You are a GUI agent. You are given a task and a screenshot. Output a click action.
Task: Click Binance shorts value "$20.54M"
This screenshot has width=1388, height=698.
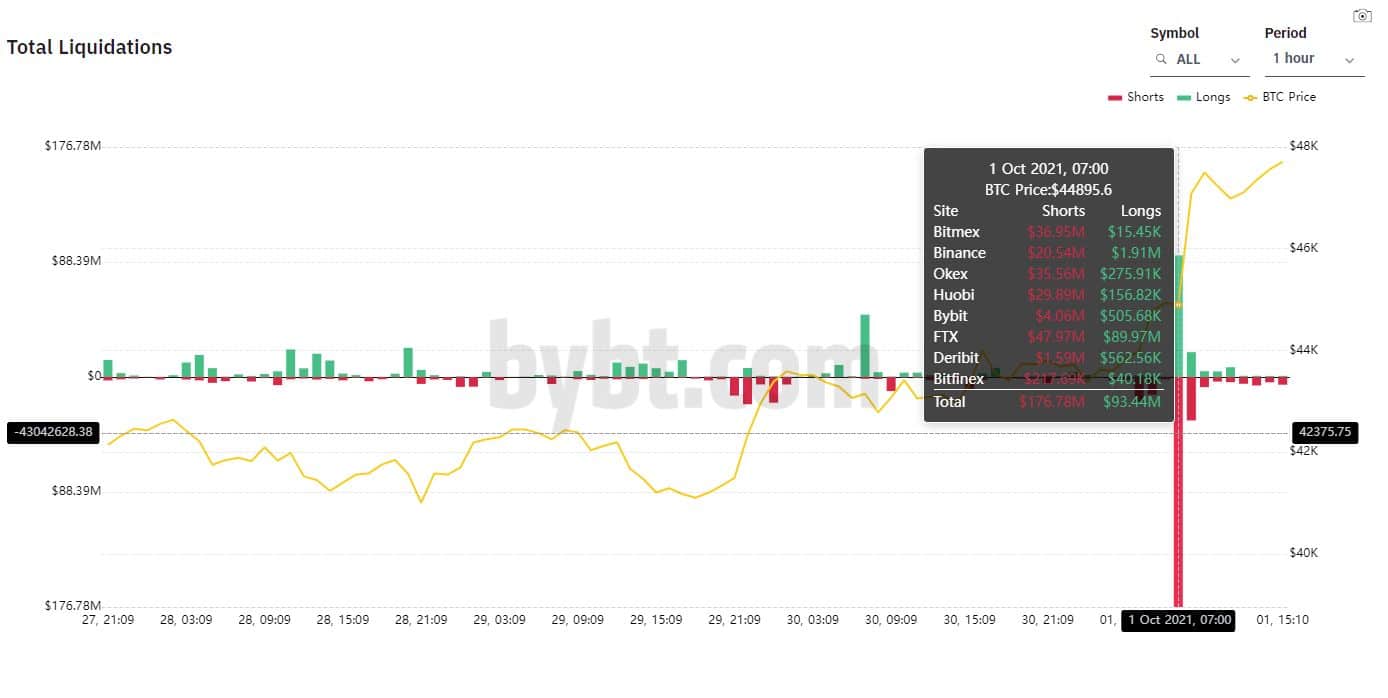tap(1056, 253)
